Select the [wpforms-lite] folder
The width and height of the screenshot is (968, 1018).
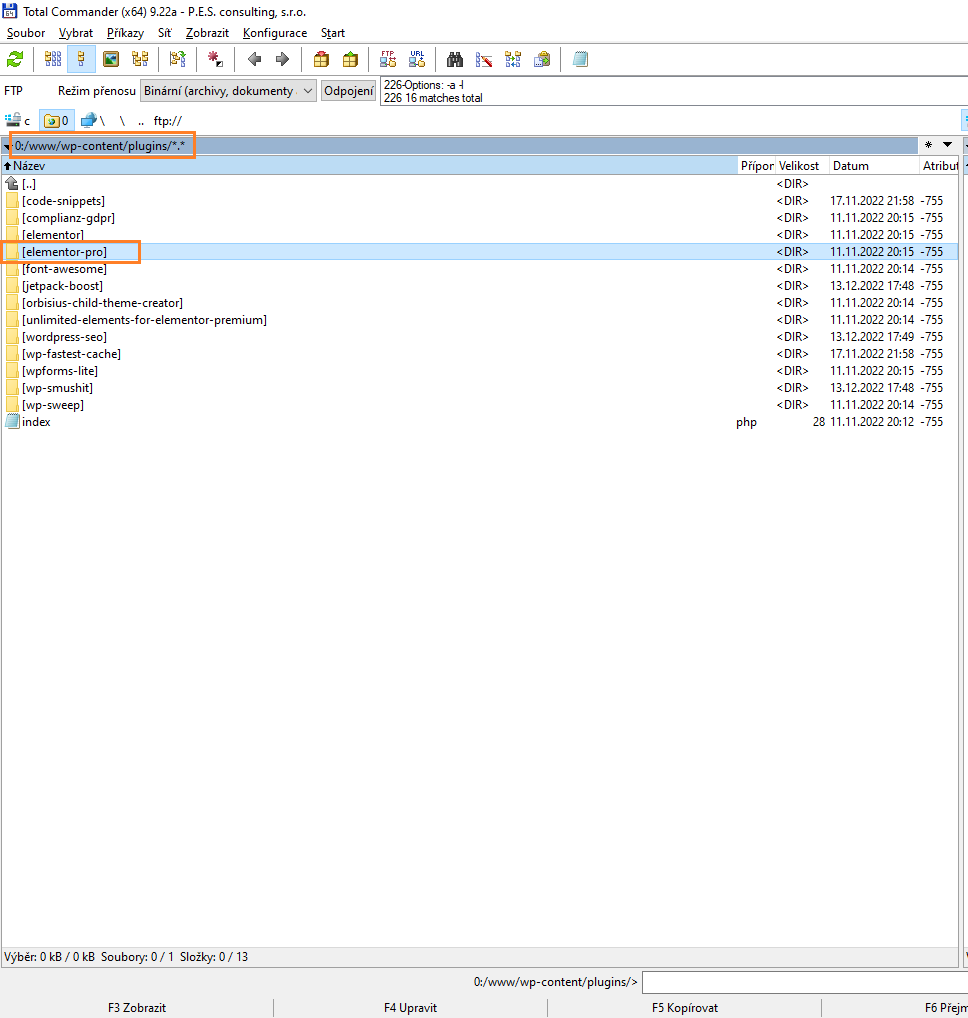tap(480, 371)
